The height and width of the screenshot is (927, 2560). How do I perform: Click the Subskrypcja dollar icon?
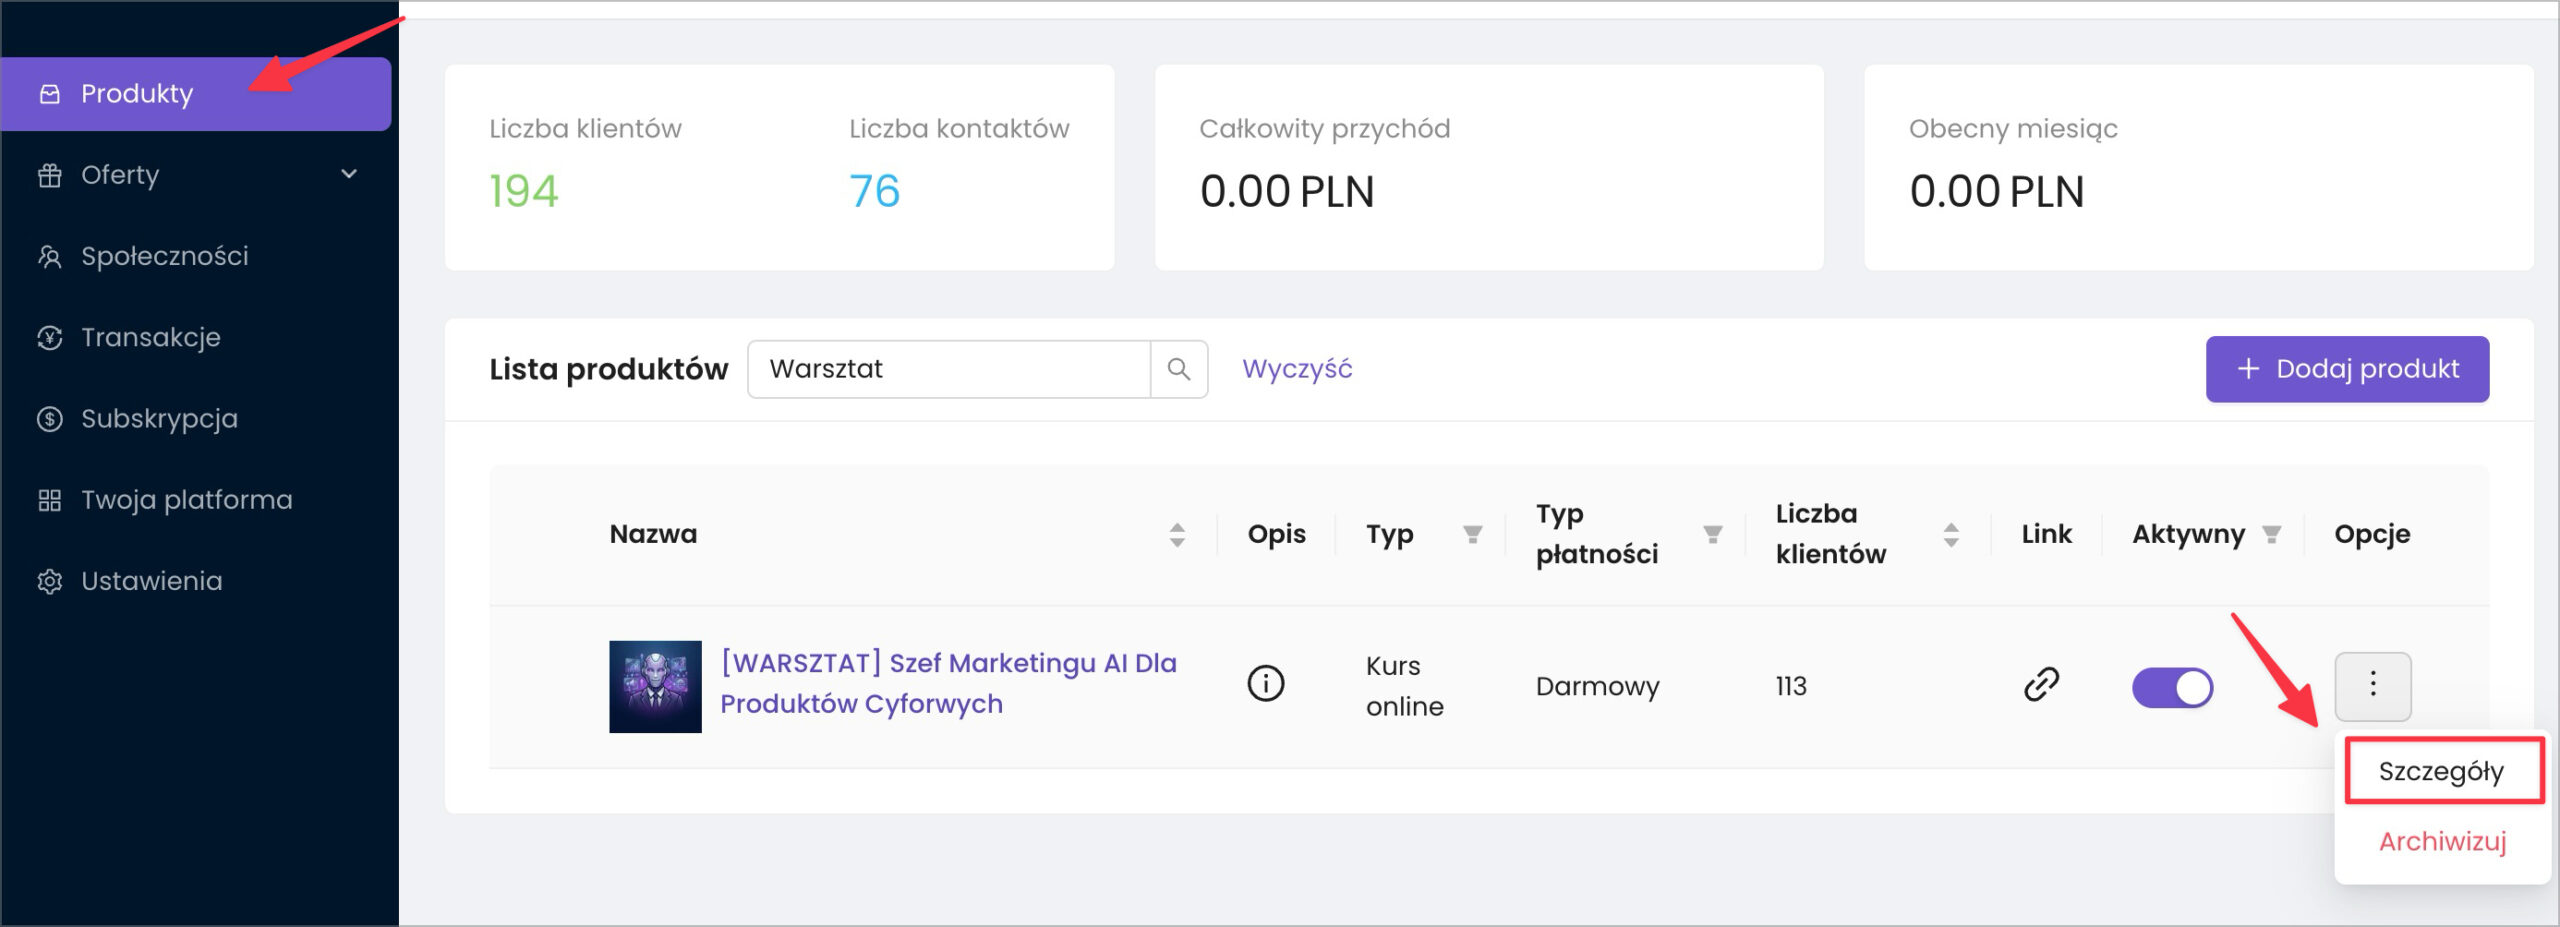coord(50,419)
